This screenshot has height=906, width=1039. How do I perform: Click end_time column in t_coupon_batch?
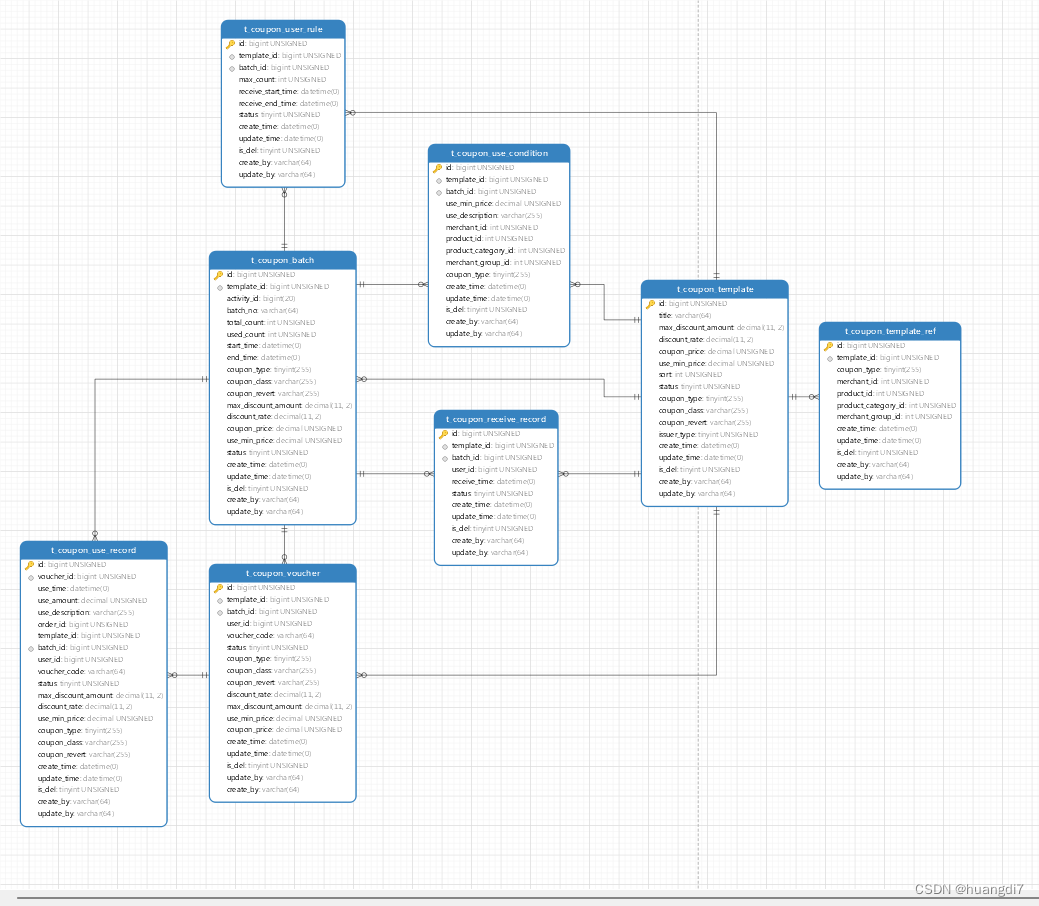[x=263, y=358]
